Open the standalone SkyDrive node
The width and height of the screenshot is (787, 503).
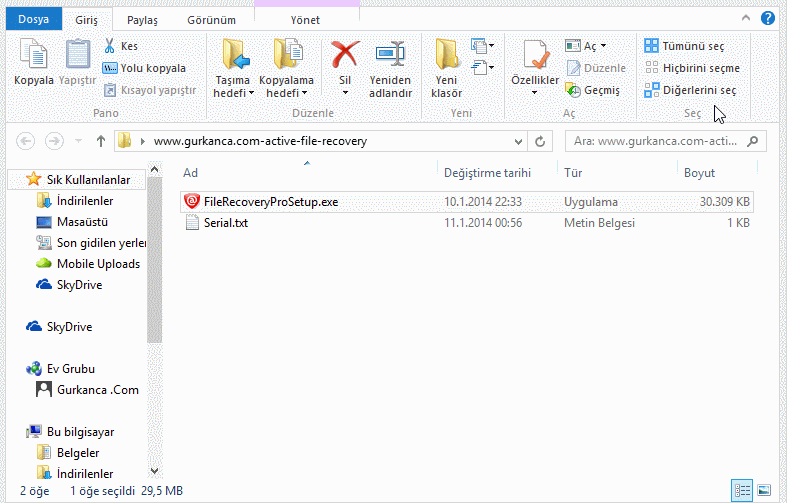tap(59, 327)
